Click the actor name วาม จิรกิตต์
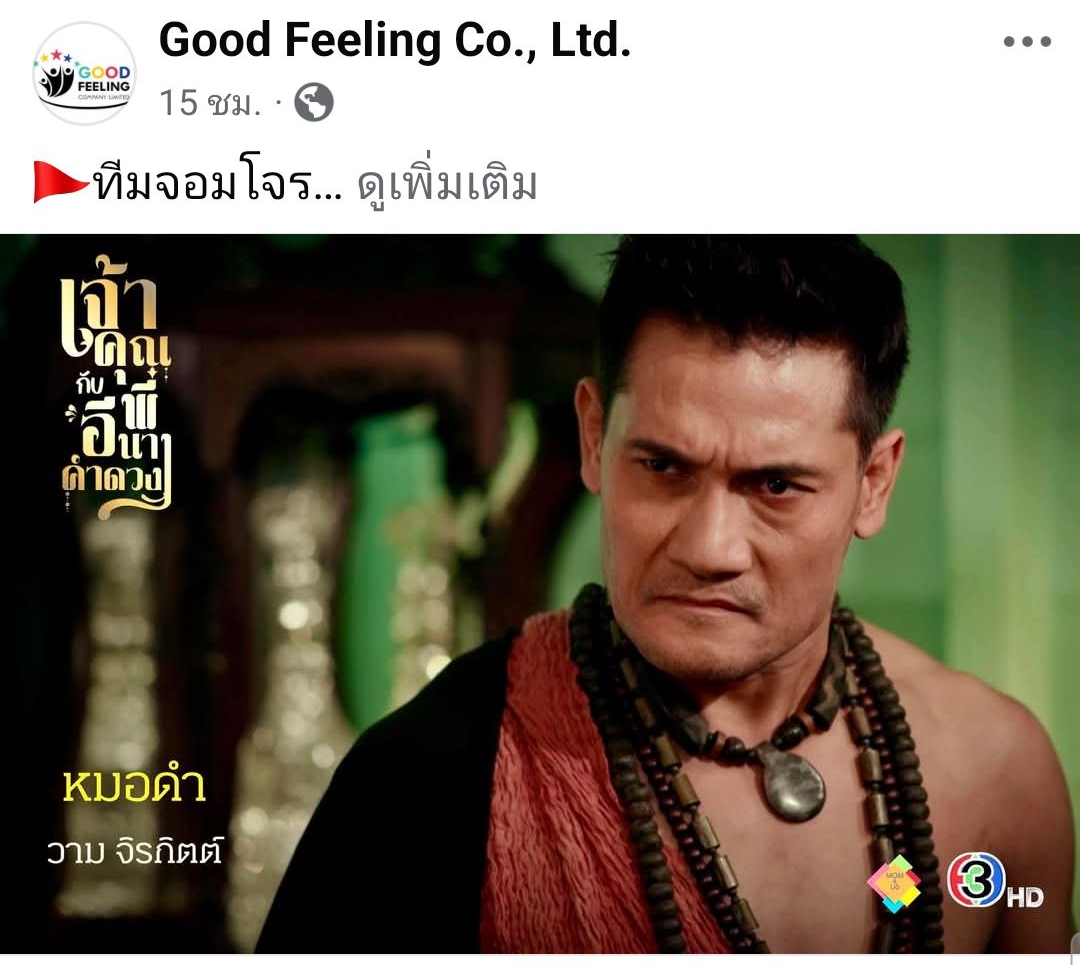 [135, 851]
